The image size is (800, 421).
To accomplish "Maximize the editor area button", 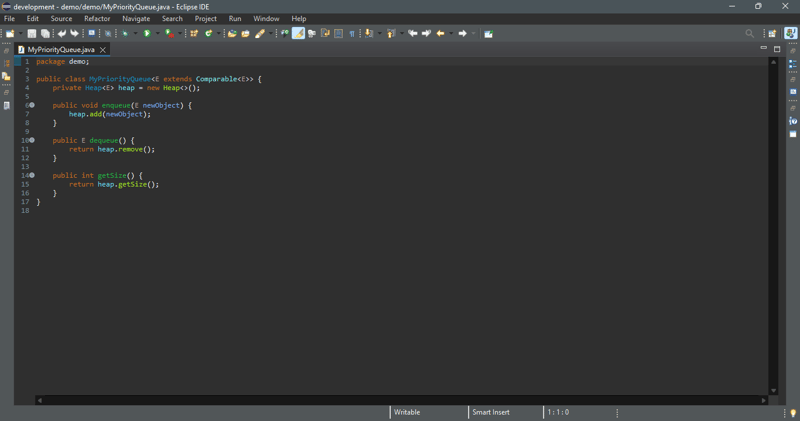I will pos(777,49).
